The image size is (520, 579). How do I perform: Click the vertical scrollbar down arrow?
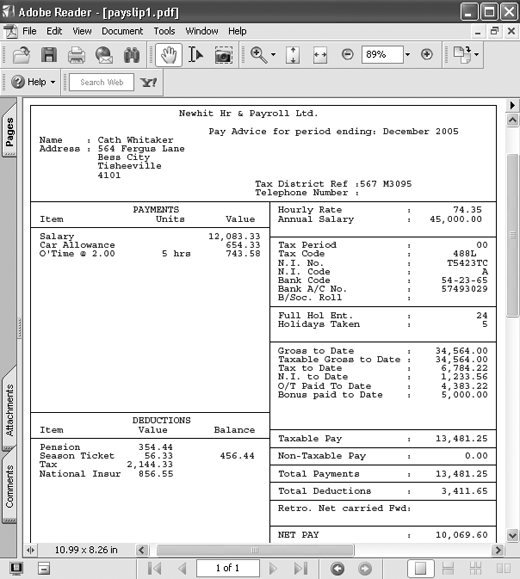pyautogui.click(x=512, y=535)
